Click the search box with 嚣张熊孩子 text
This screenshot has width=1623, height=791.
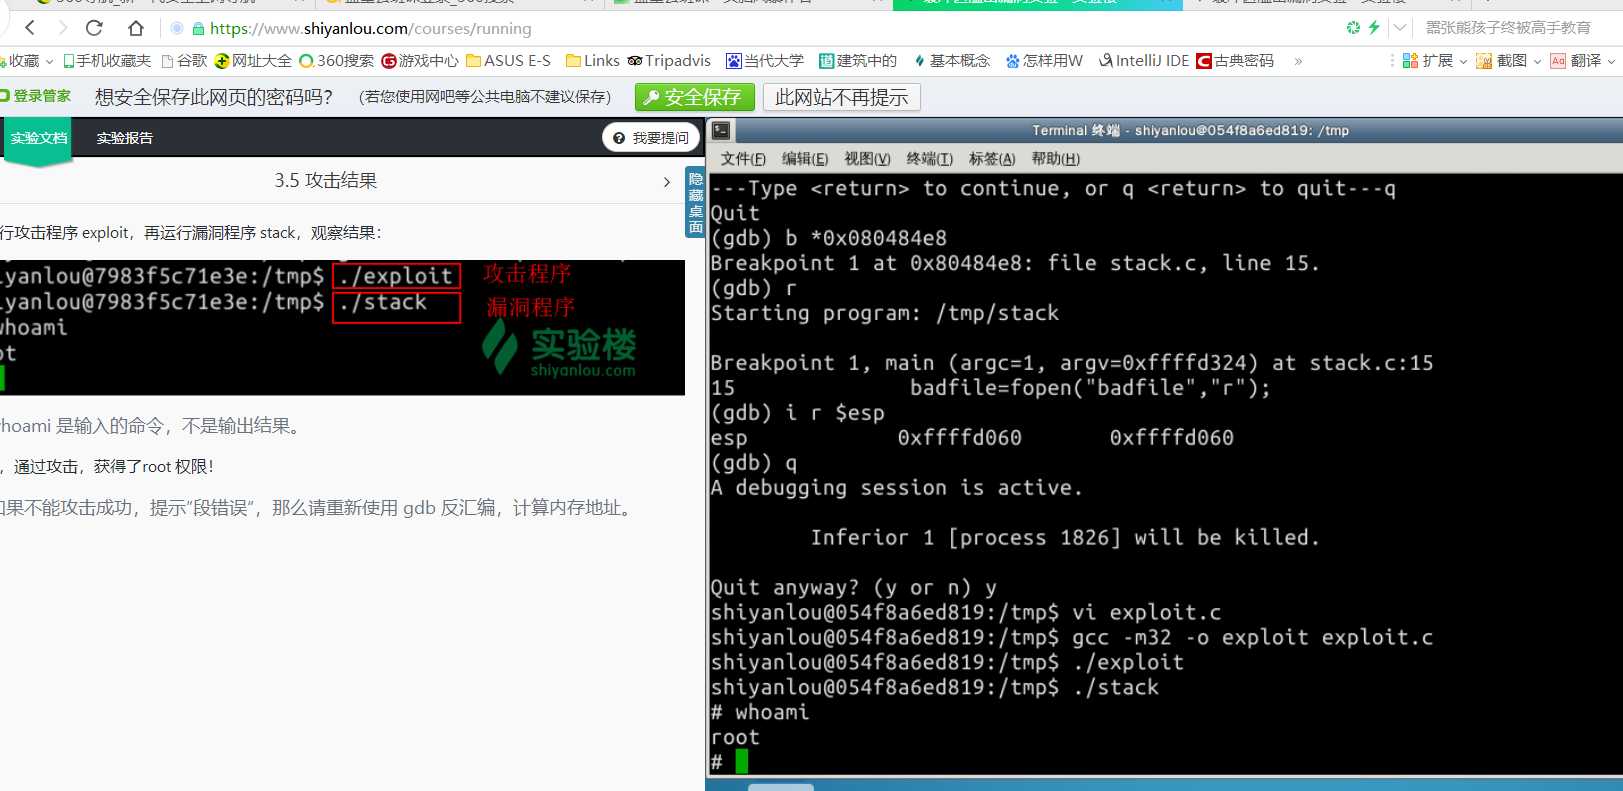(x=1510, y=28)
